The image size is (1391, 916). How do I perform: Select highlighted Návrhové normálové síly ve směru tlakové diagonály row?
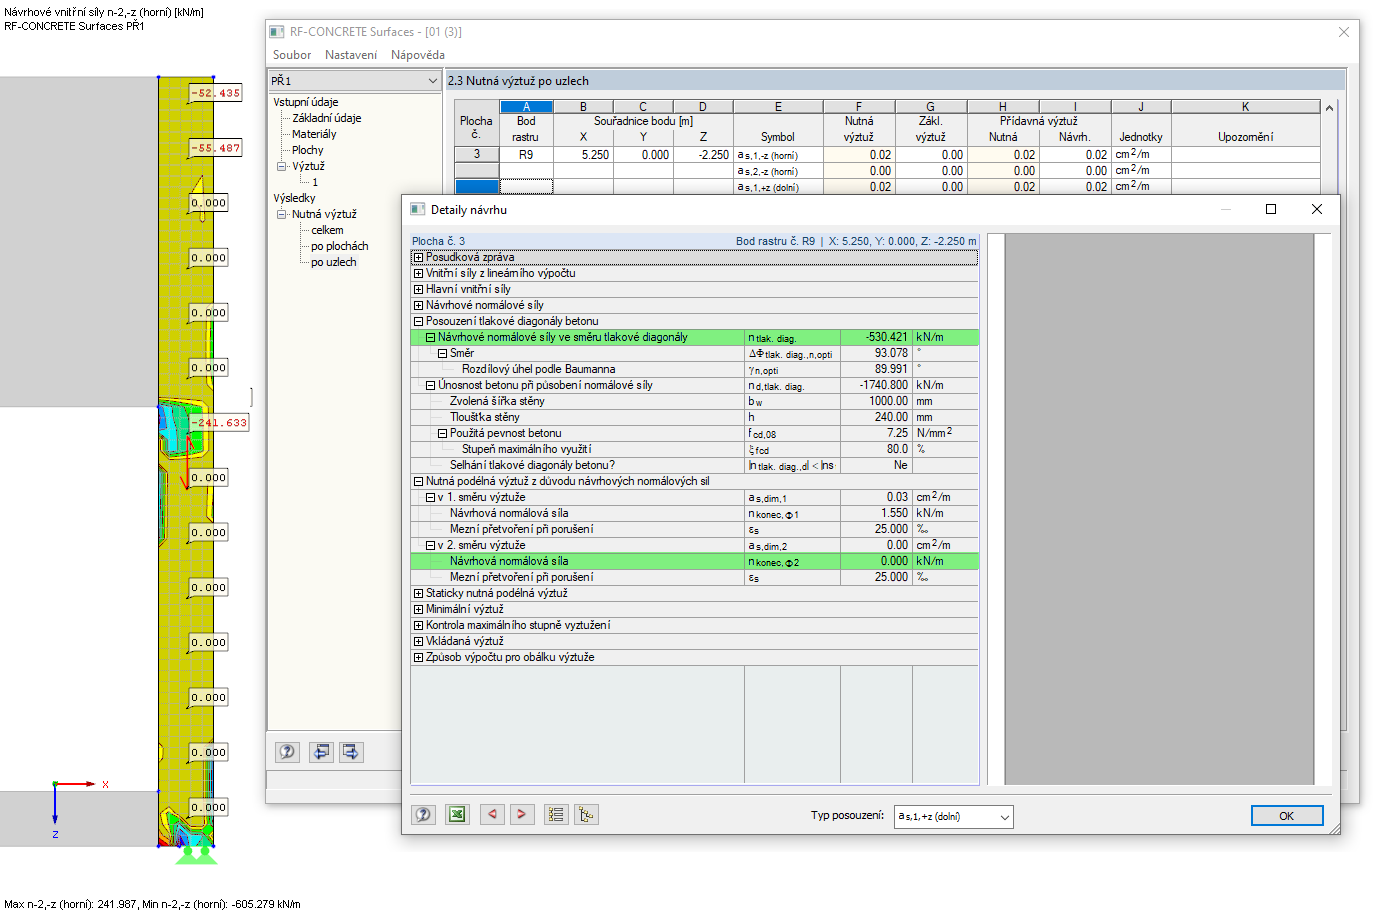694,337
